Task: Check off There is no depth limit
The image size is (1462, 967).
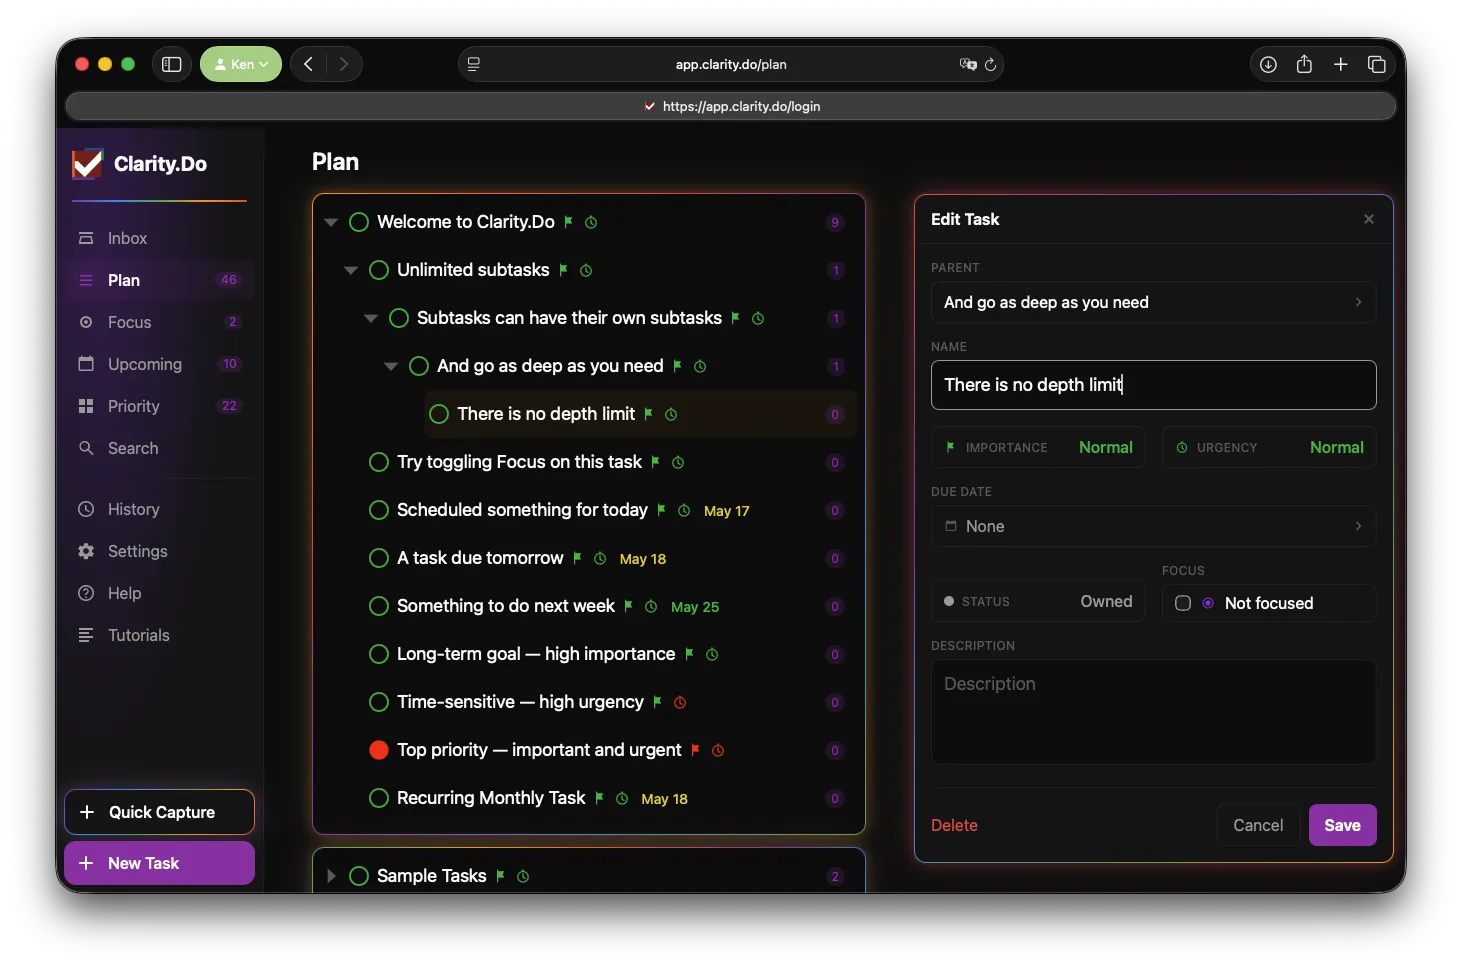Action: pos(439,414)
